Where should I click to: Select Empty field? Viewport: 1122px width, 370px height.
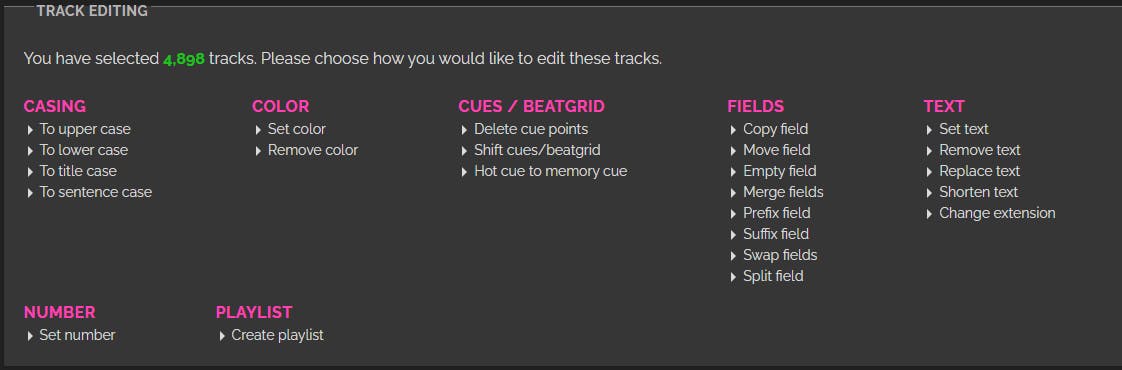tap(779, 171)
